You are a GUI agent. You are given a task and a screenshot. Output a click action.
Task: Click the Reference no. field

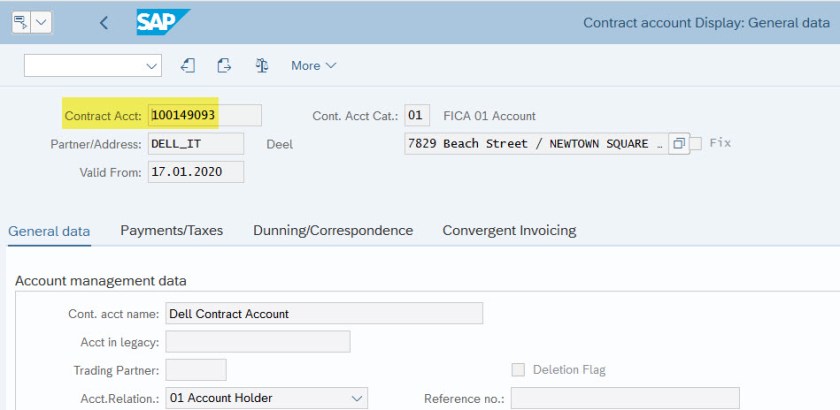click(624, 398)
